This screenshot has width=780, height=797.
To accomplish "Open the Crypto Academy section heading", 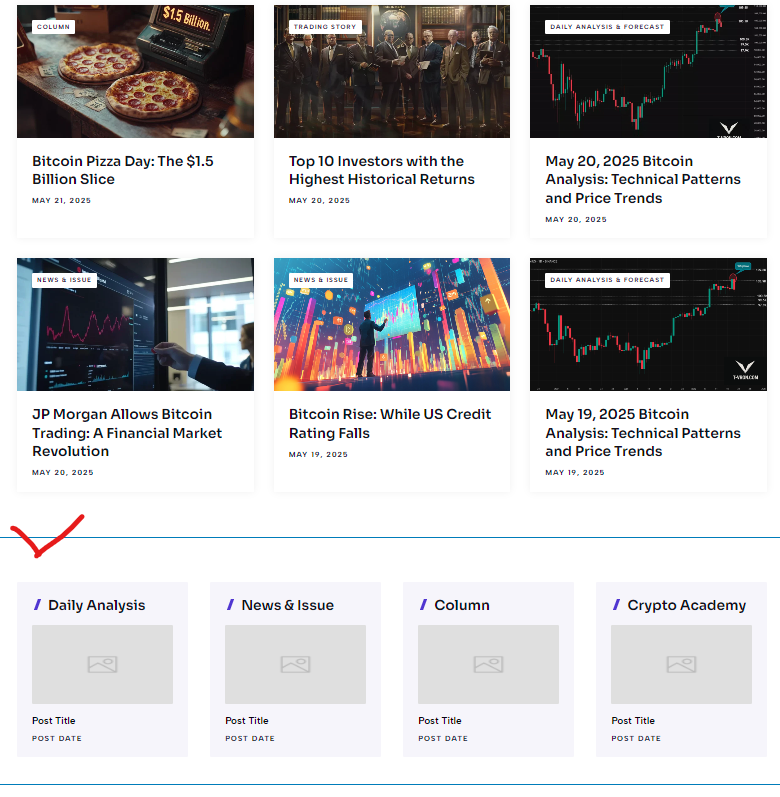I will 687,605.
